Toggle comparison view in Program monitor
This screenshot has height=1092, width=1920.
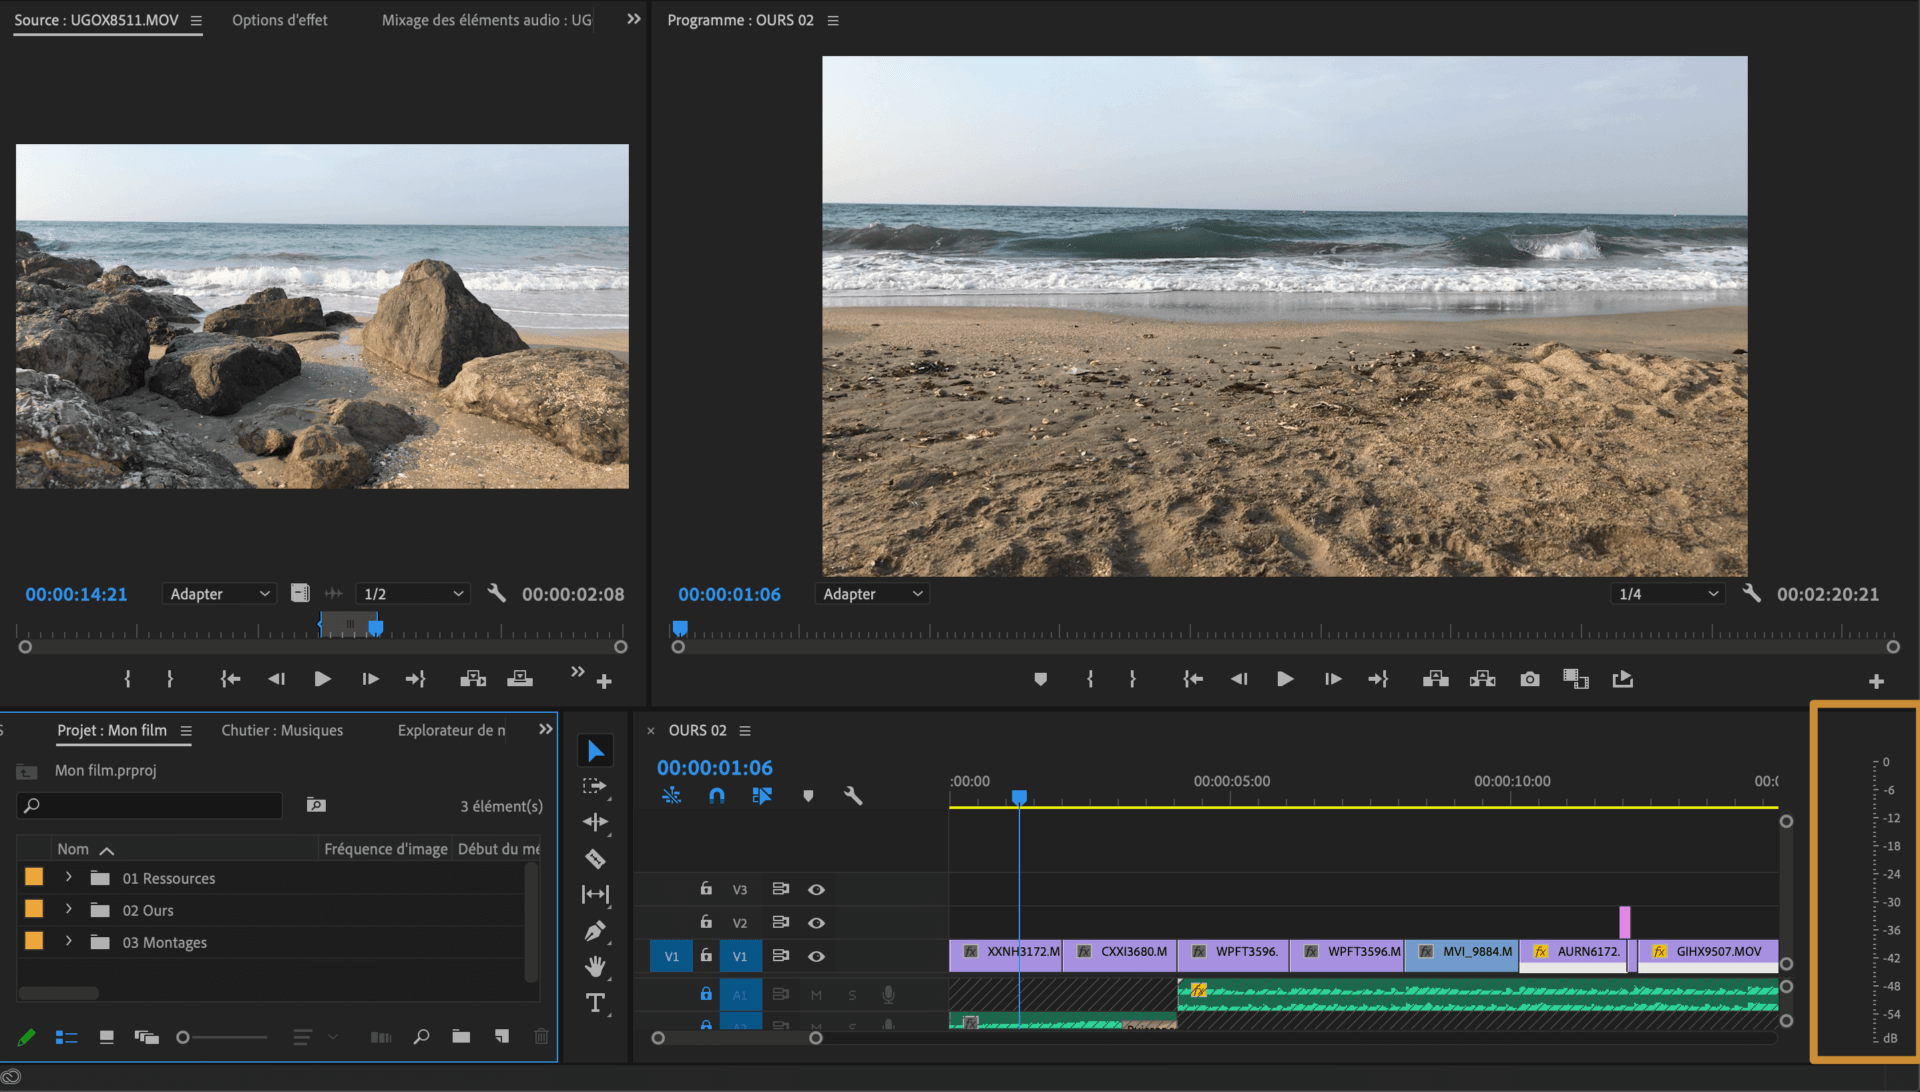(1576, 679)
